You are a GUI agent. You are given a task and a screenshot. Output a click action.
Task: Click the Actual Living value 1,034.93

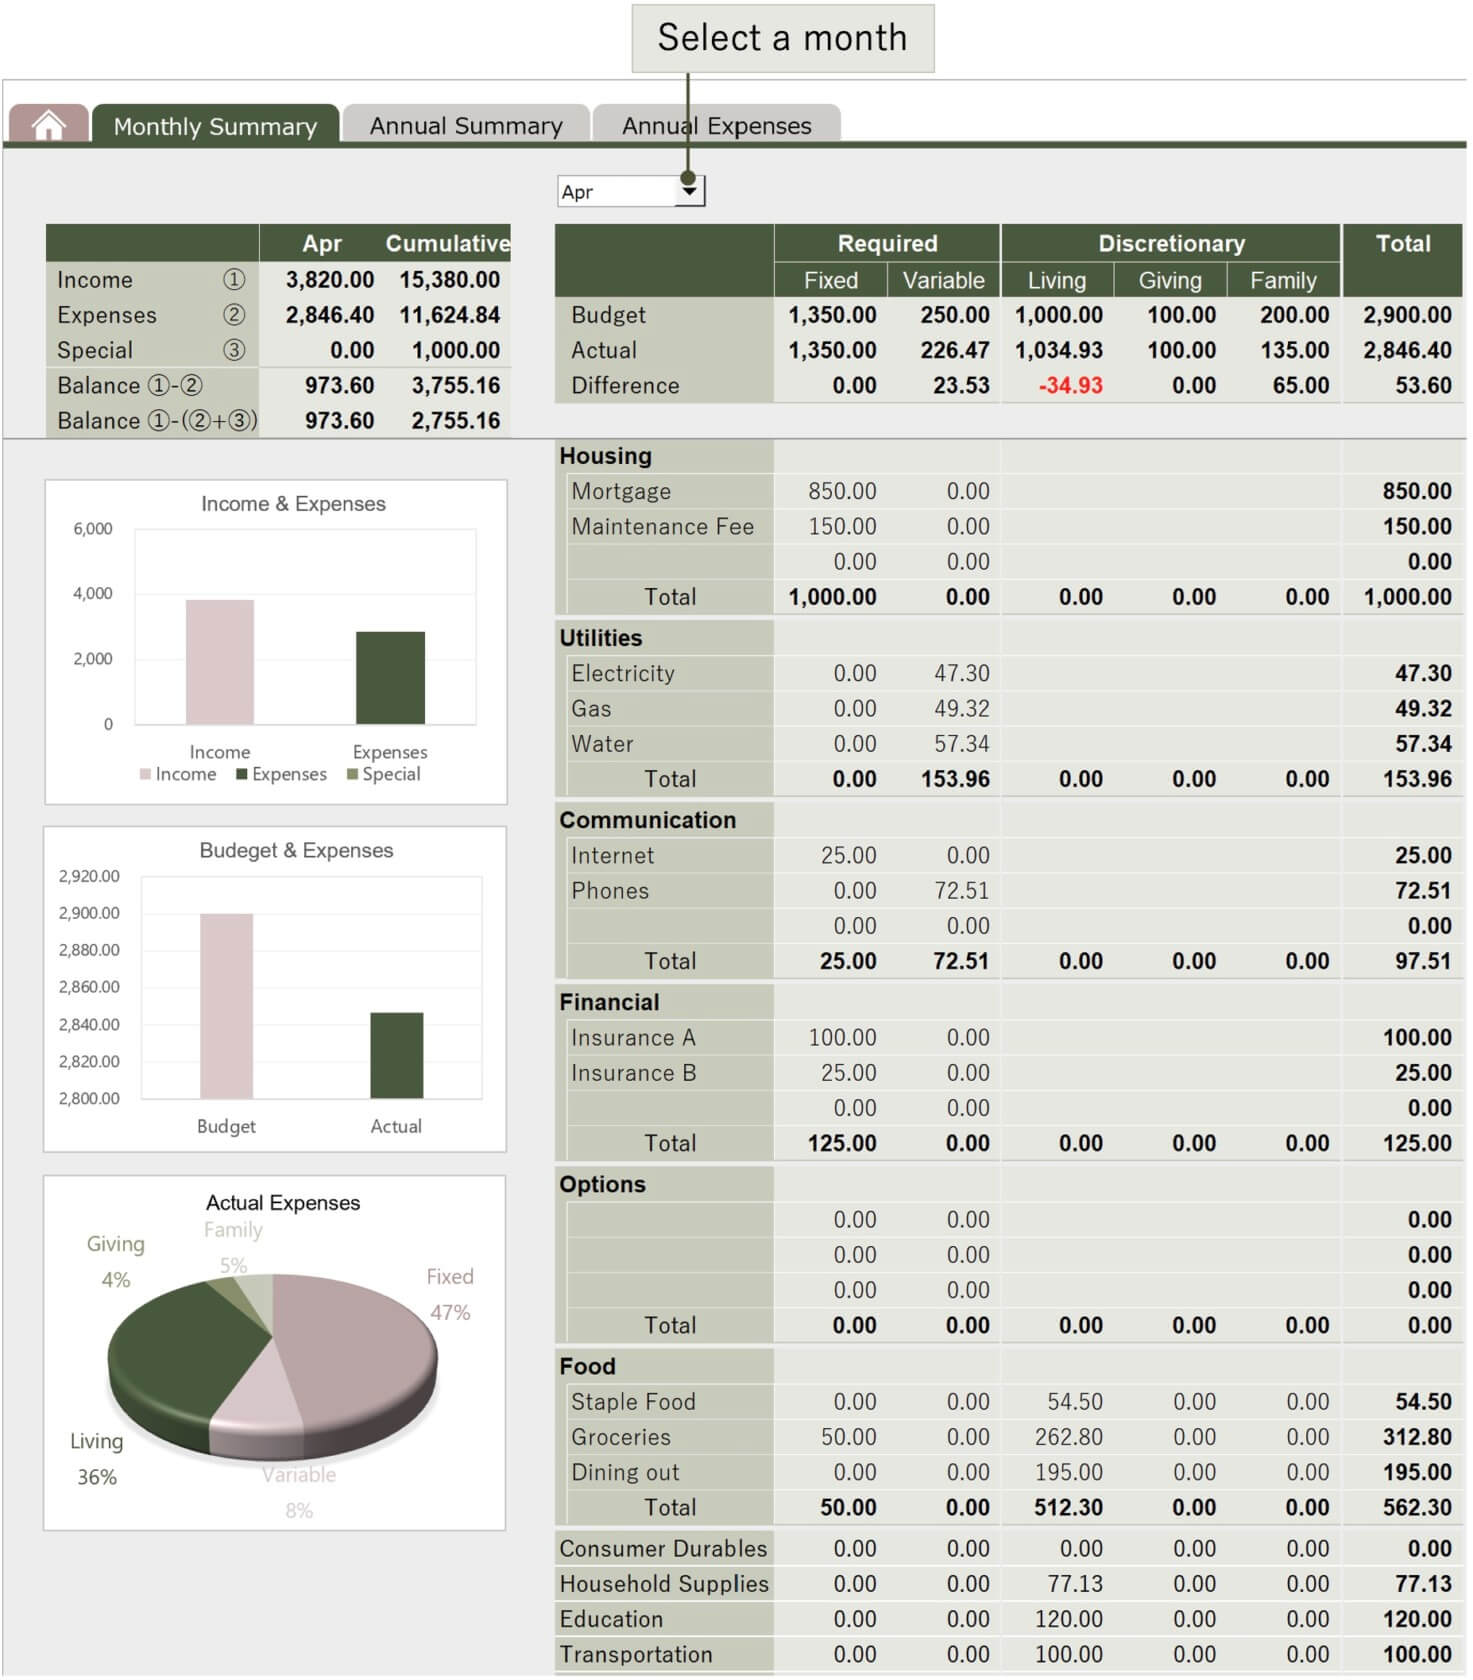pyautogui.click(x=1059, y=350)
